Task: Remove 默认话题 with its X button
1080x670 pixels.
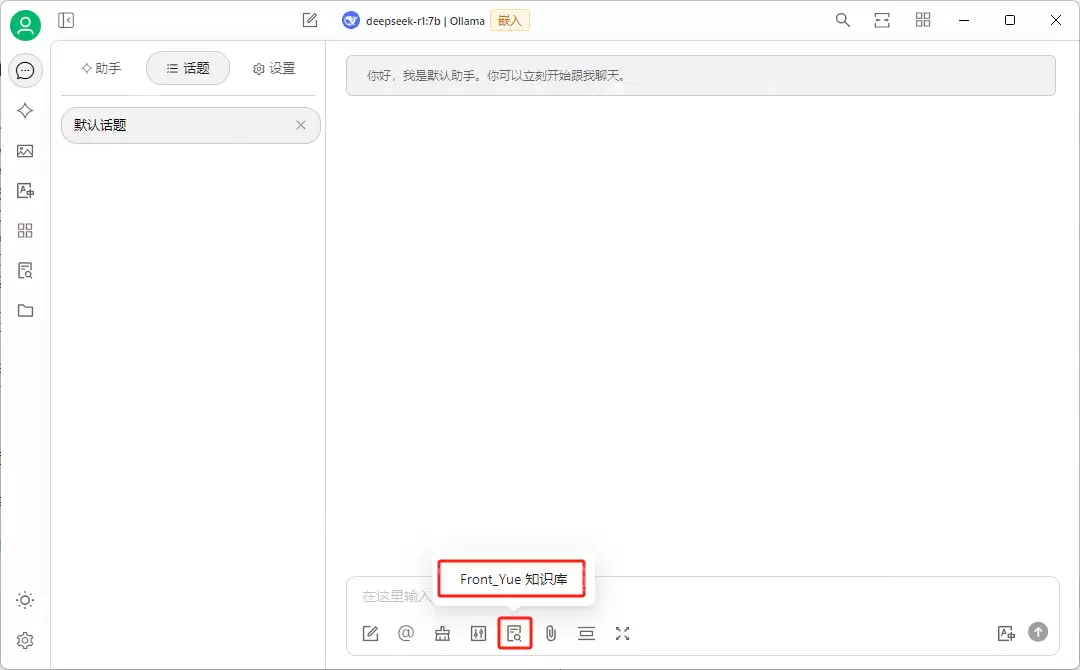Action: coord(301,125)
